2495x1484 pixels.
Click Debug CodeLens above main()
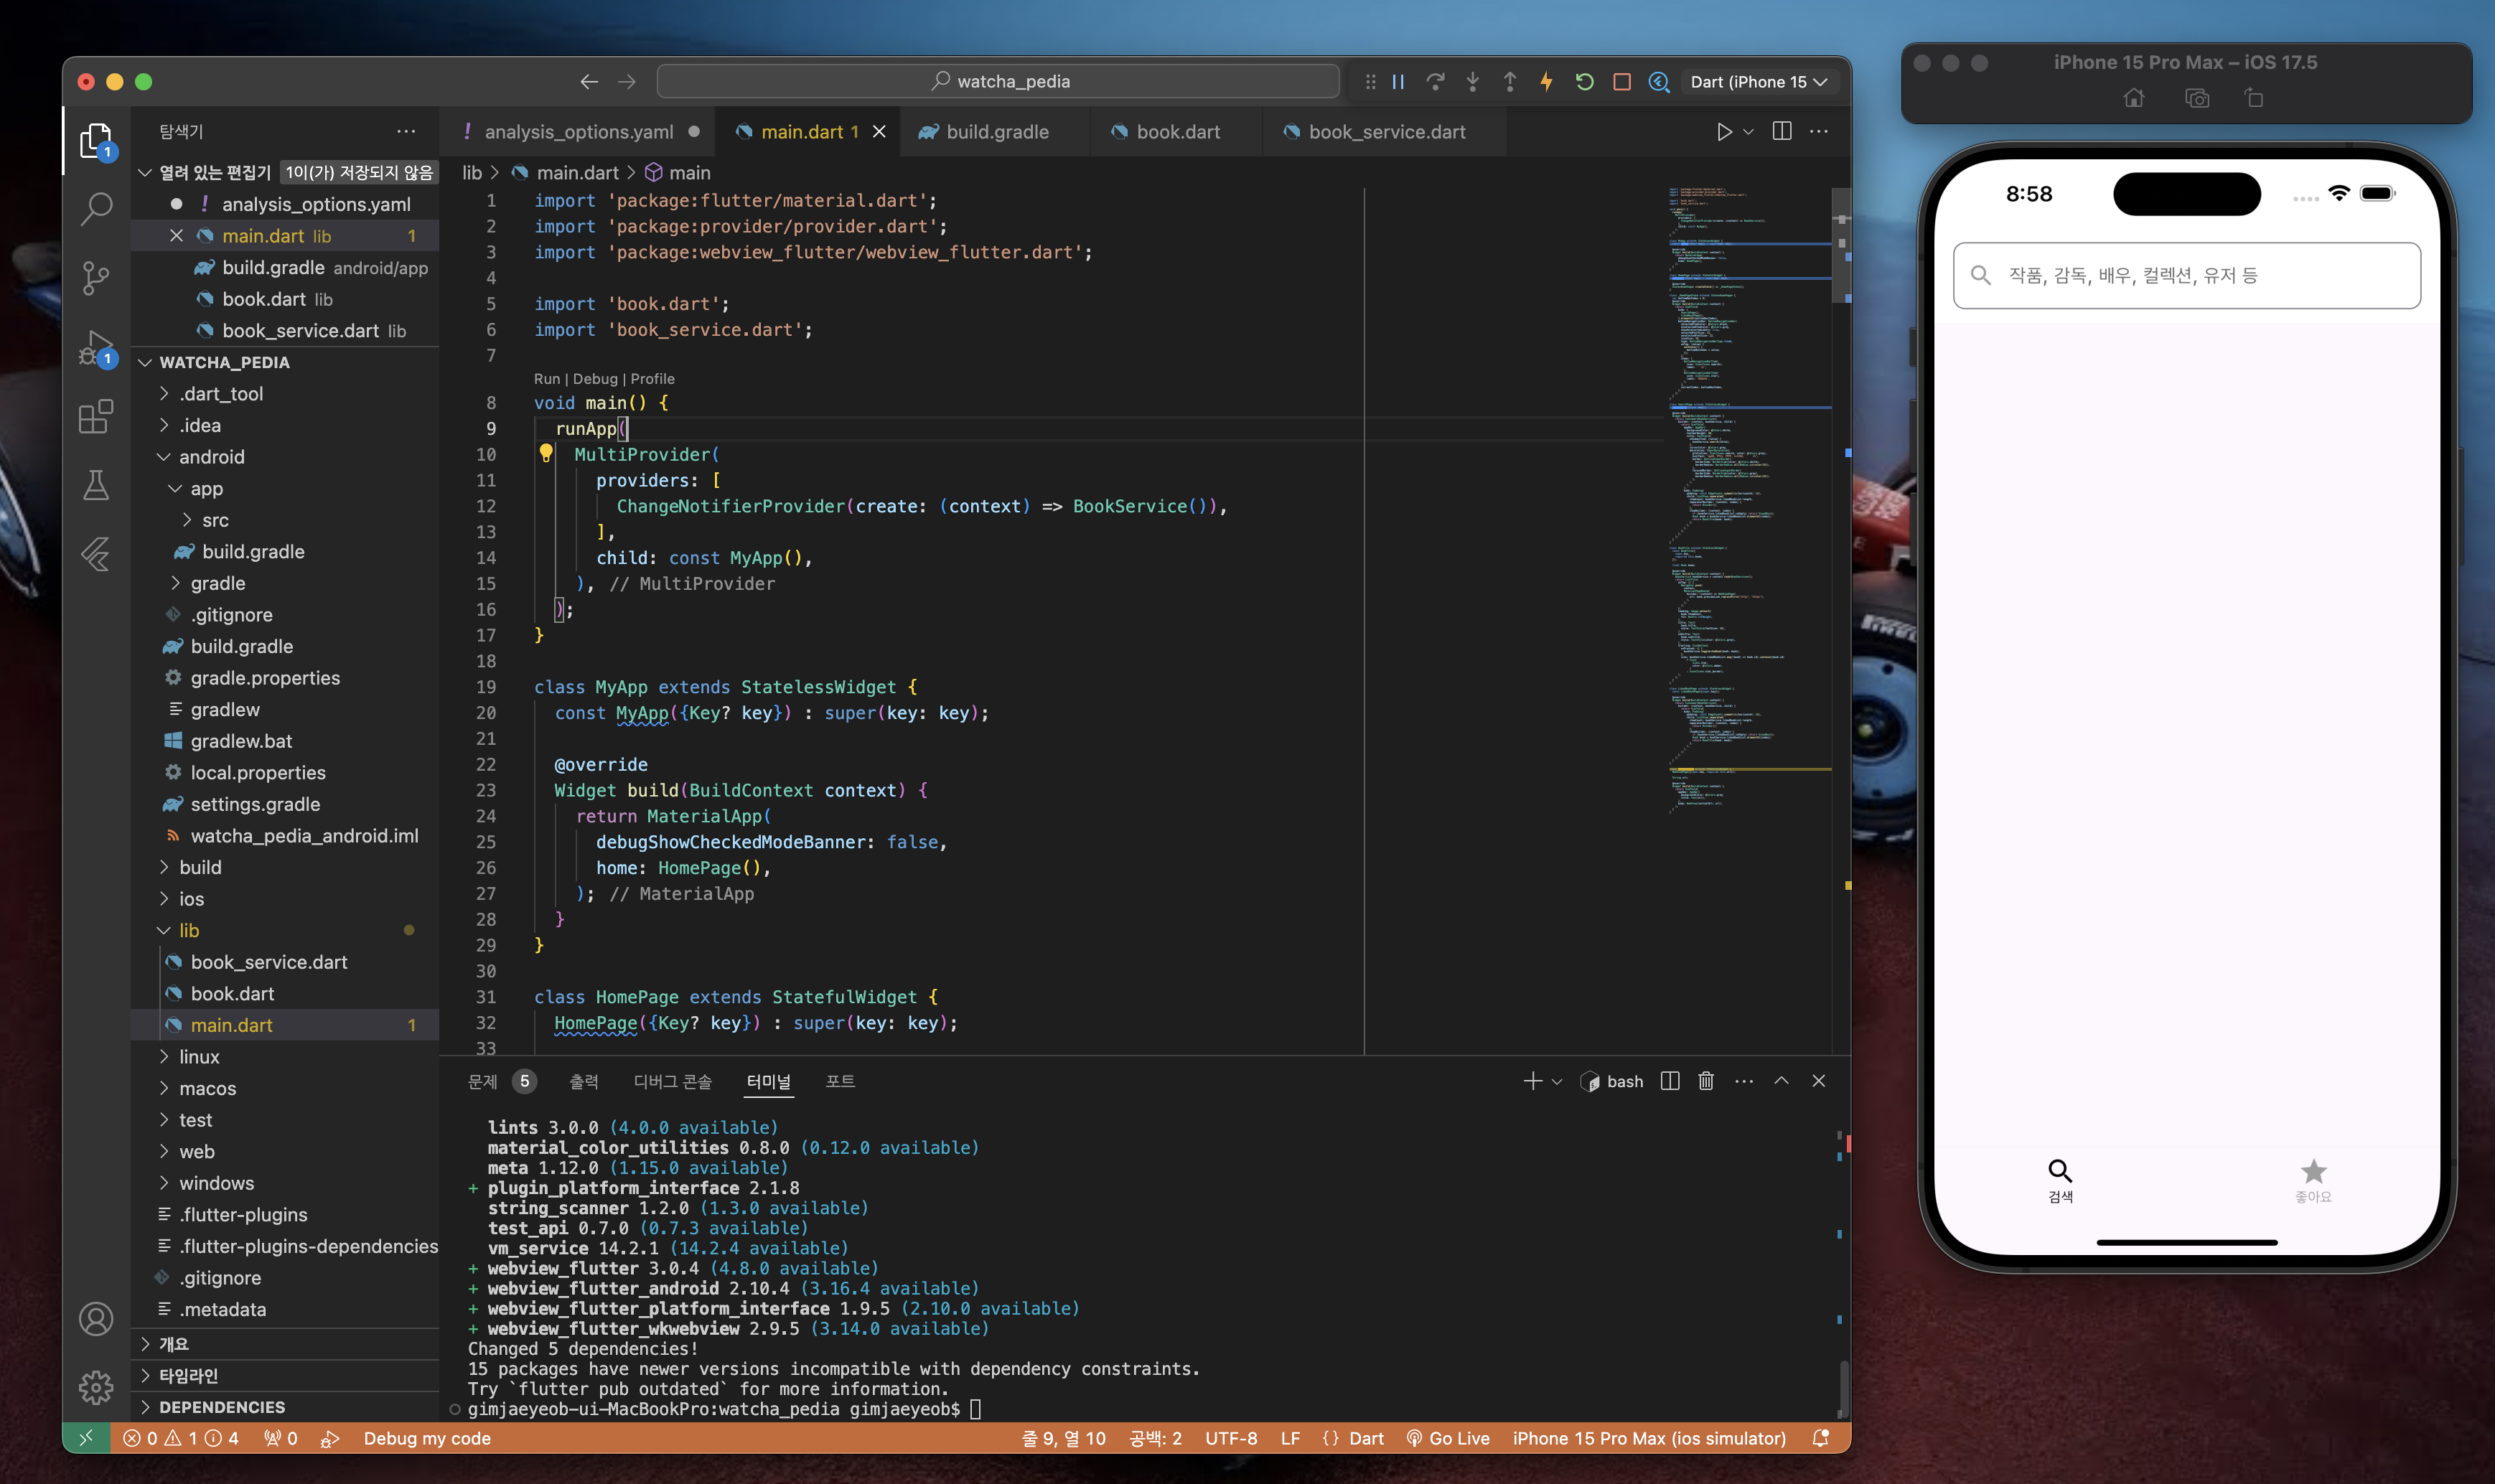point(595,379)
